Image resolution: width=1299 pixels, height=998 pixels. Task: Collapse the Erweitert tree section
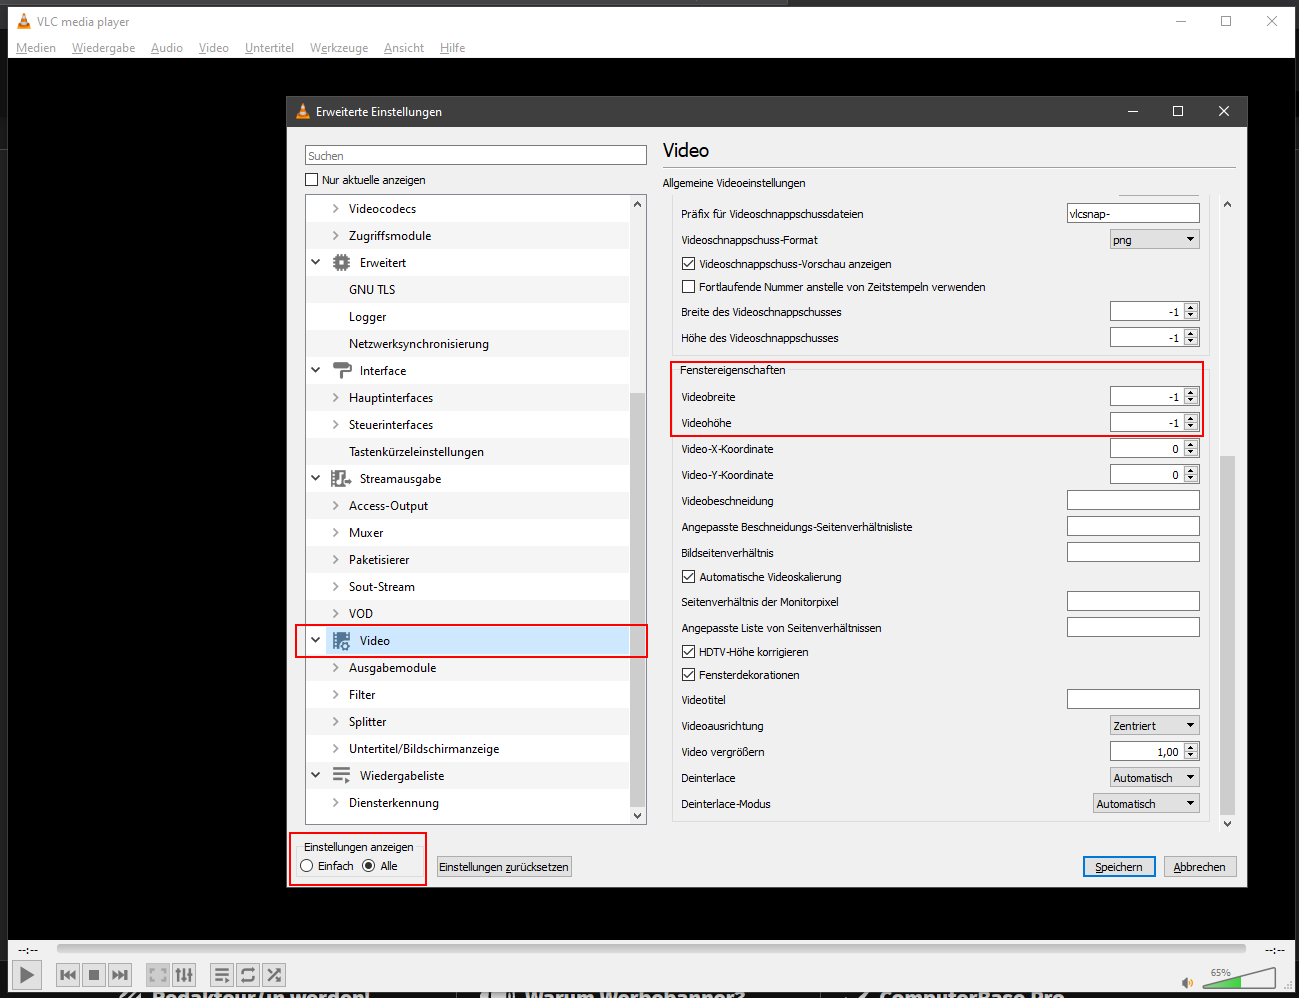pyautogui.click(x=316, y=263)
